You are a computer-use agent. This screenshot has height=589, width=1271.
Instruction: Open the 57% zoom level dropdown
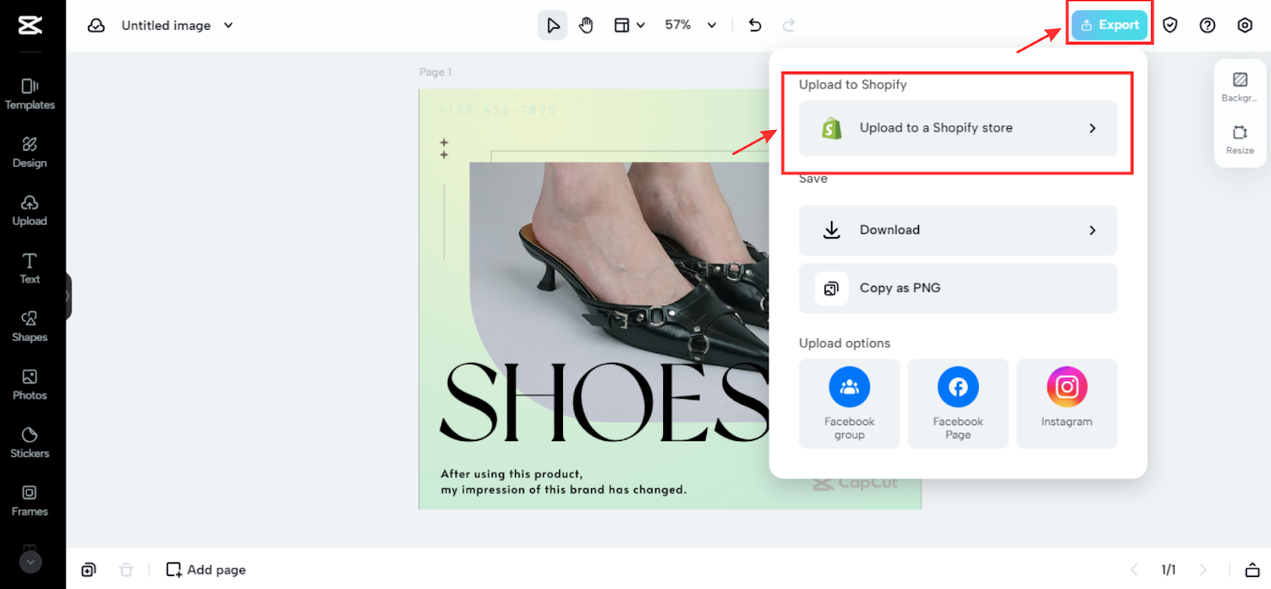click(691, 25)
